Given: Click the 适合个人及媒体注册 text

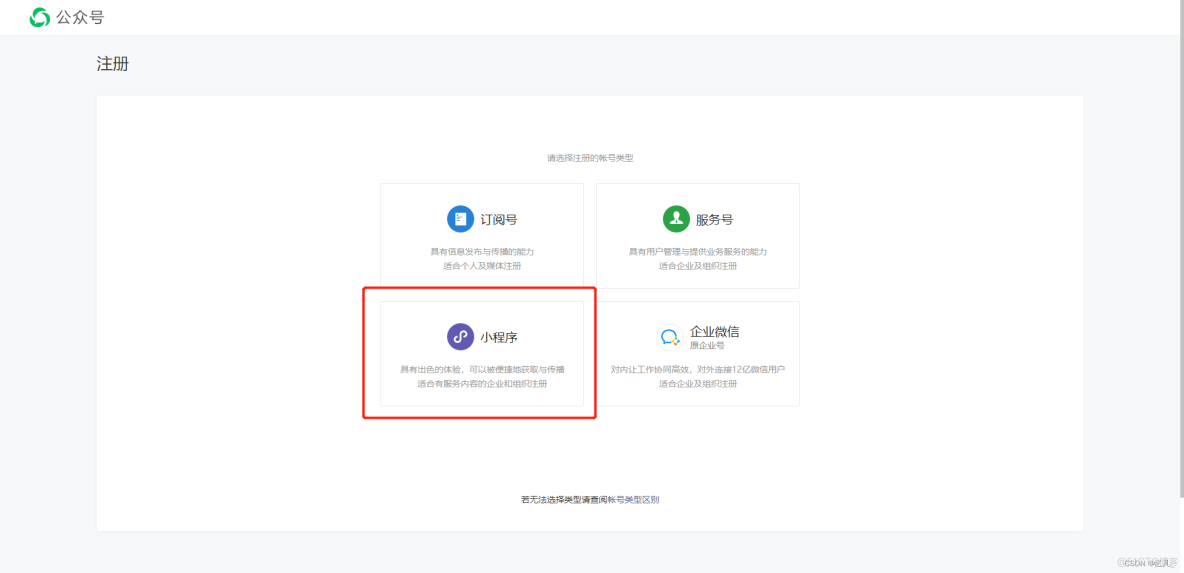Looking at the screenshot, I should click(x=482, y=266).
